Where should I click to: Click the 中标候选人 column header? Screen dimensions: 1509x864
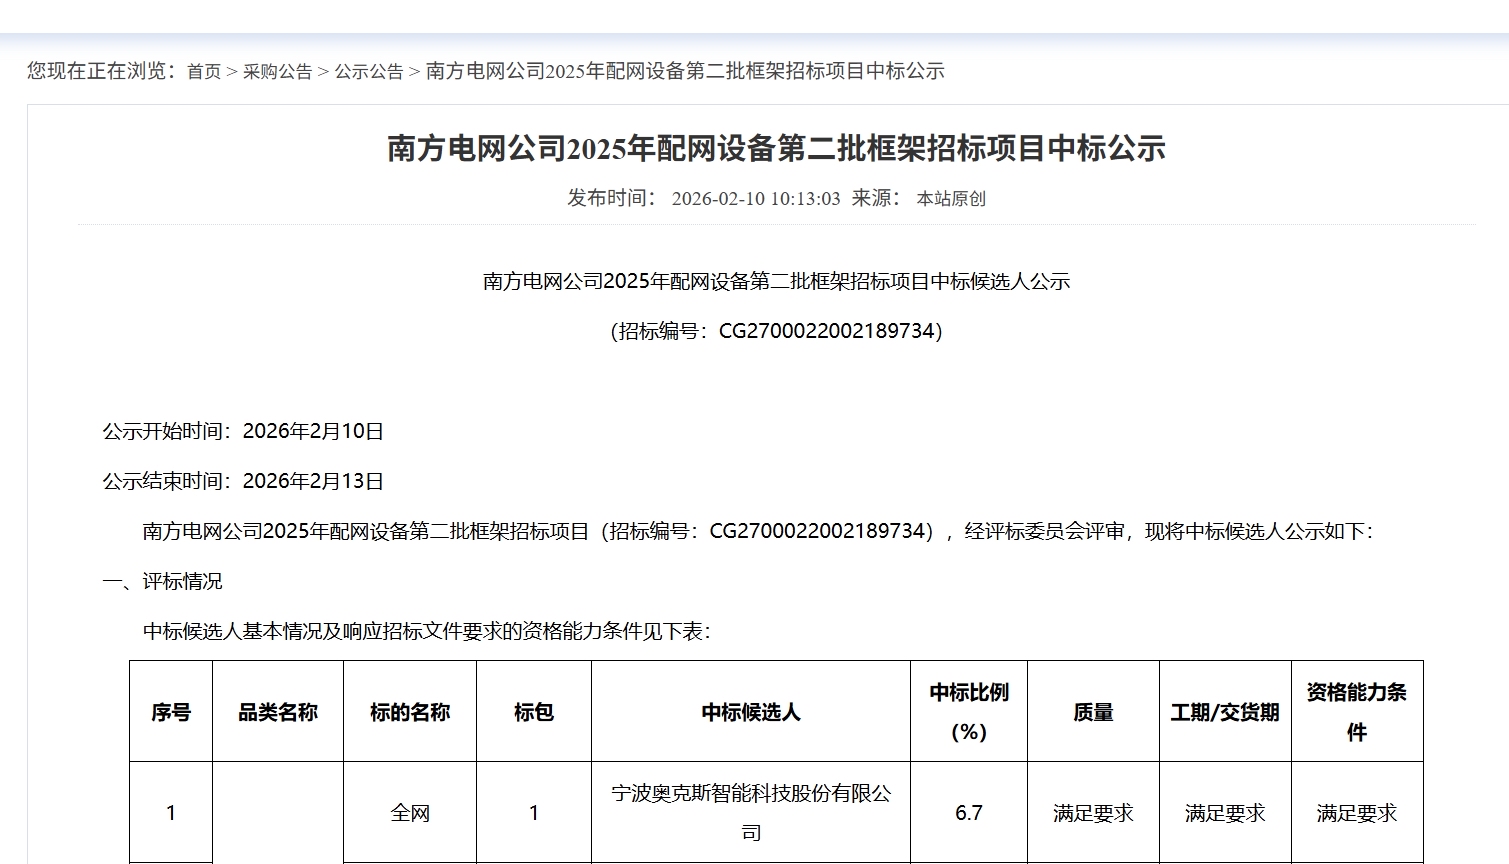coord(751,712)
